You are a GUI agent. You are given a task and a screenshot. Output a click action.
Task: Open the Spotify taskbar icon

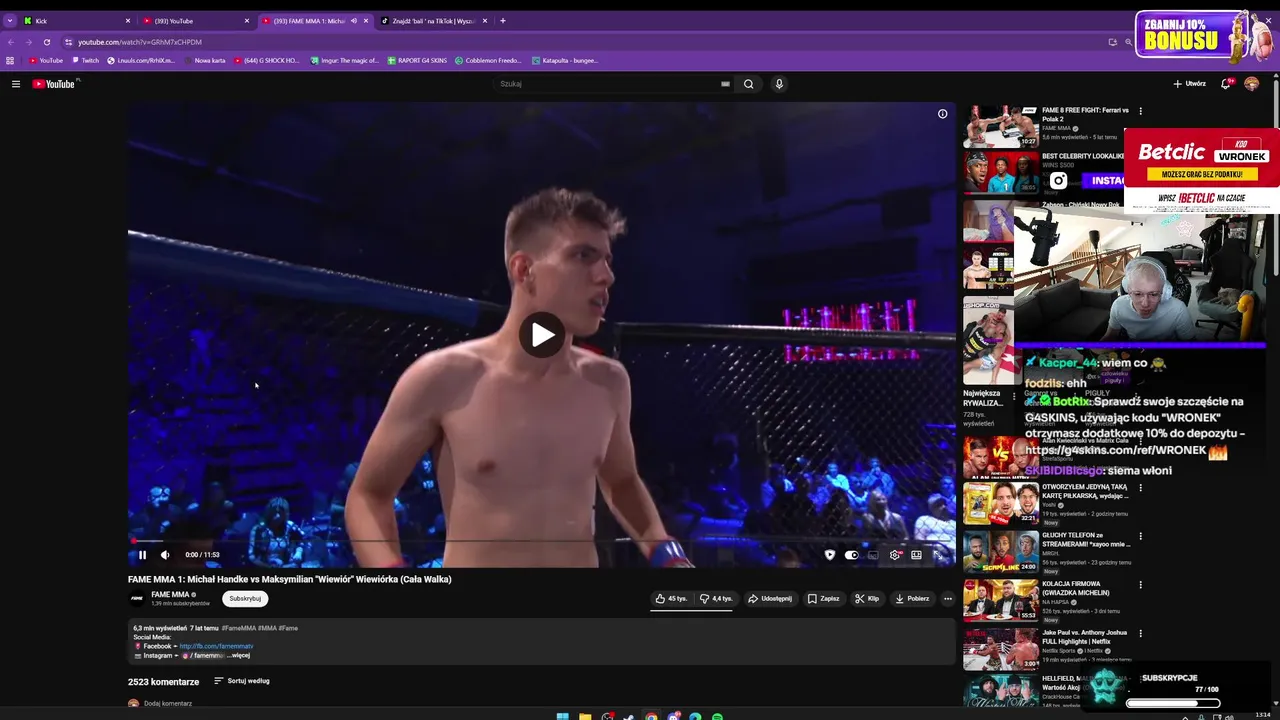pyautogui.click(x=717, y=716)
